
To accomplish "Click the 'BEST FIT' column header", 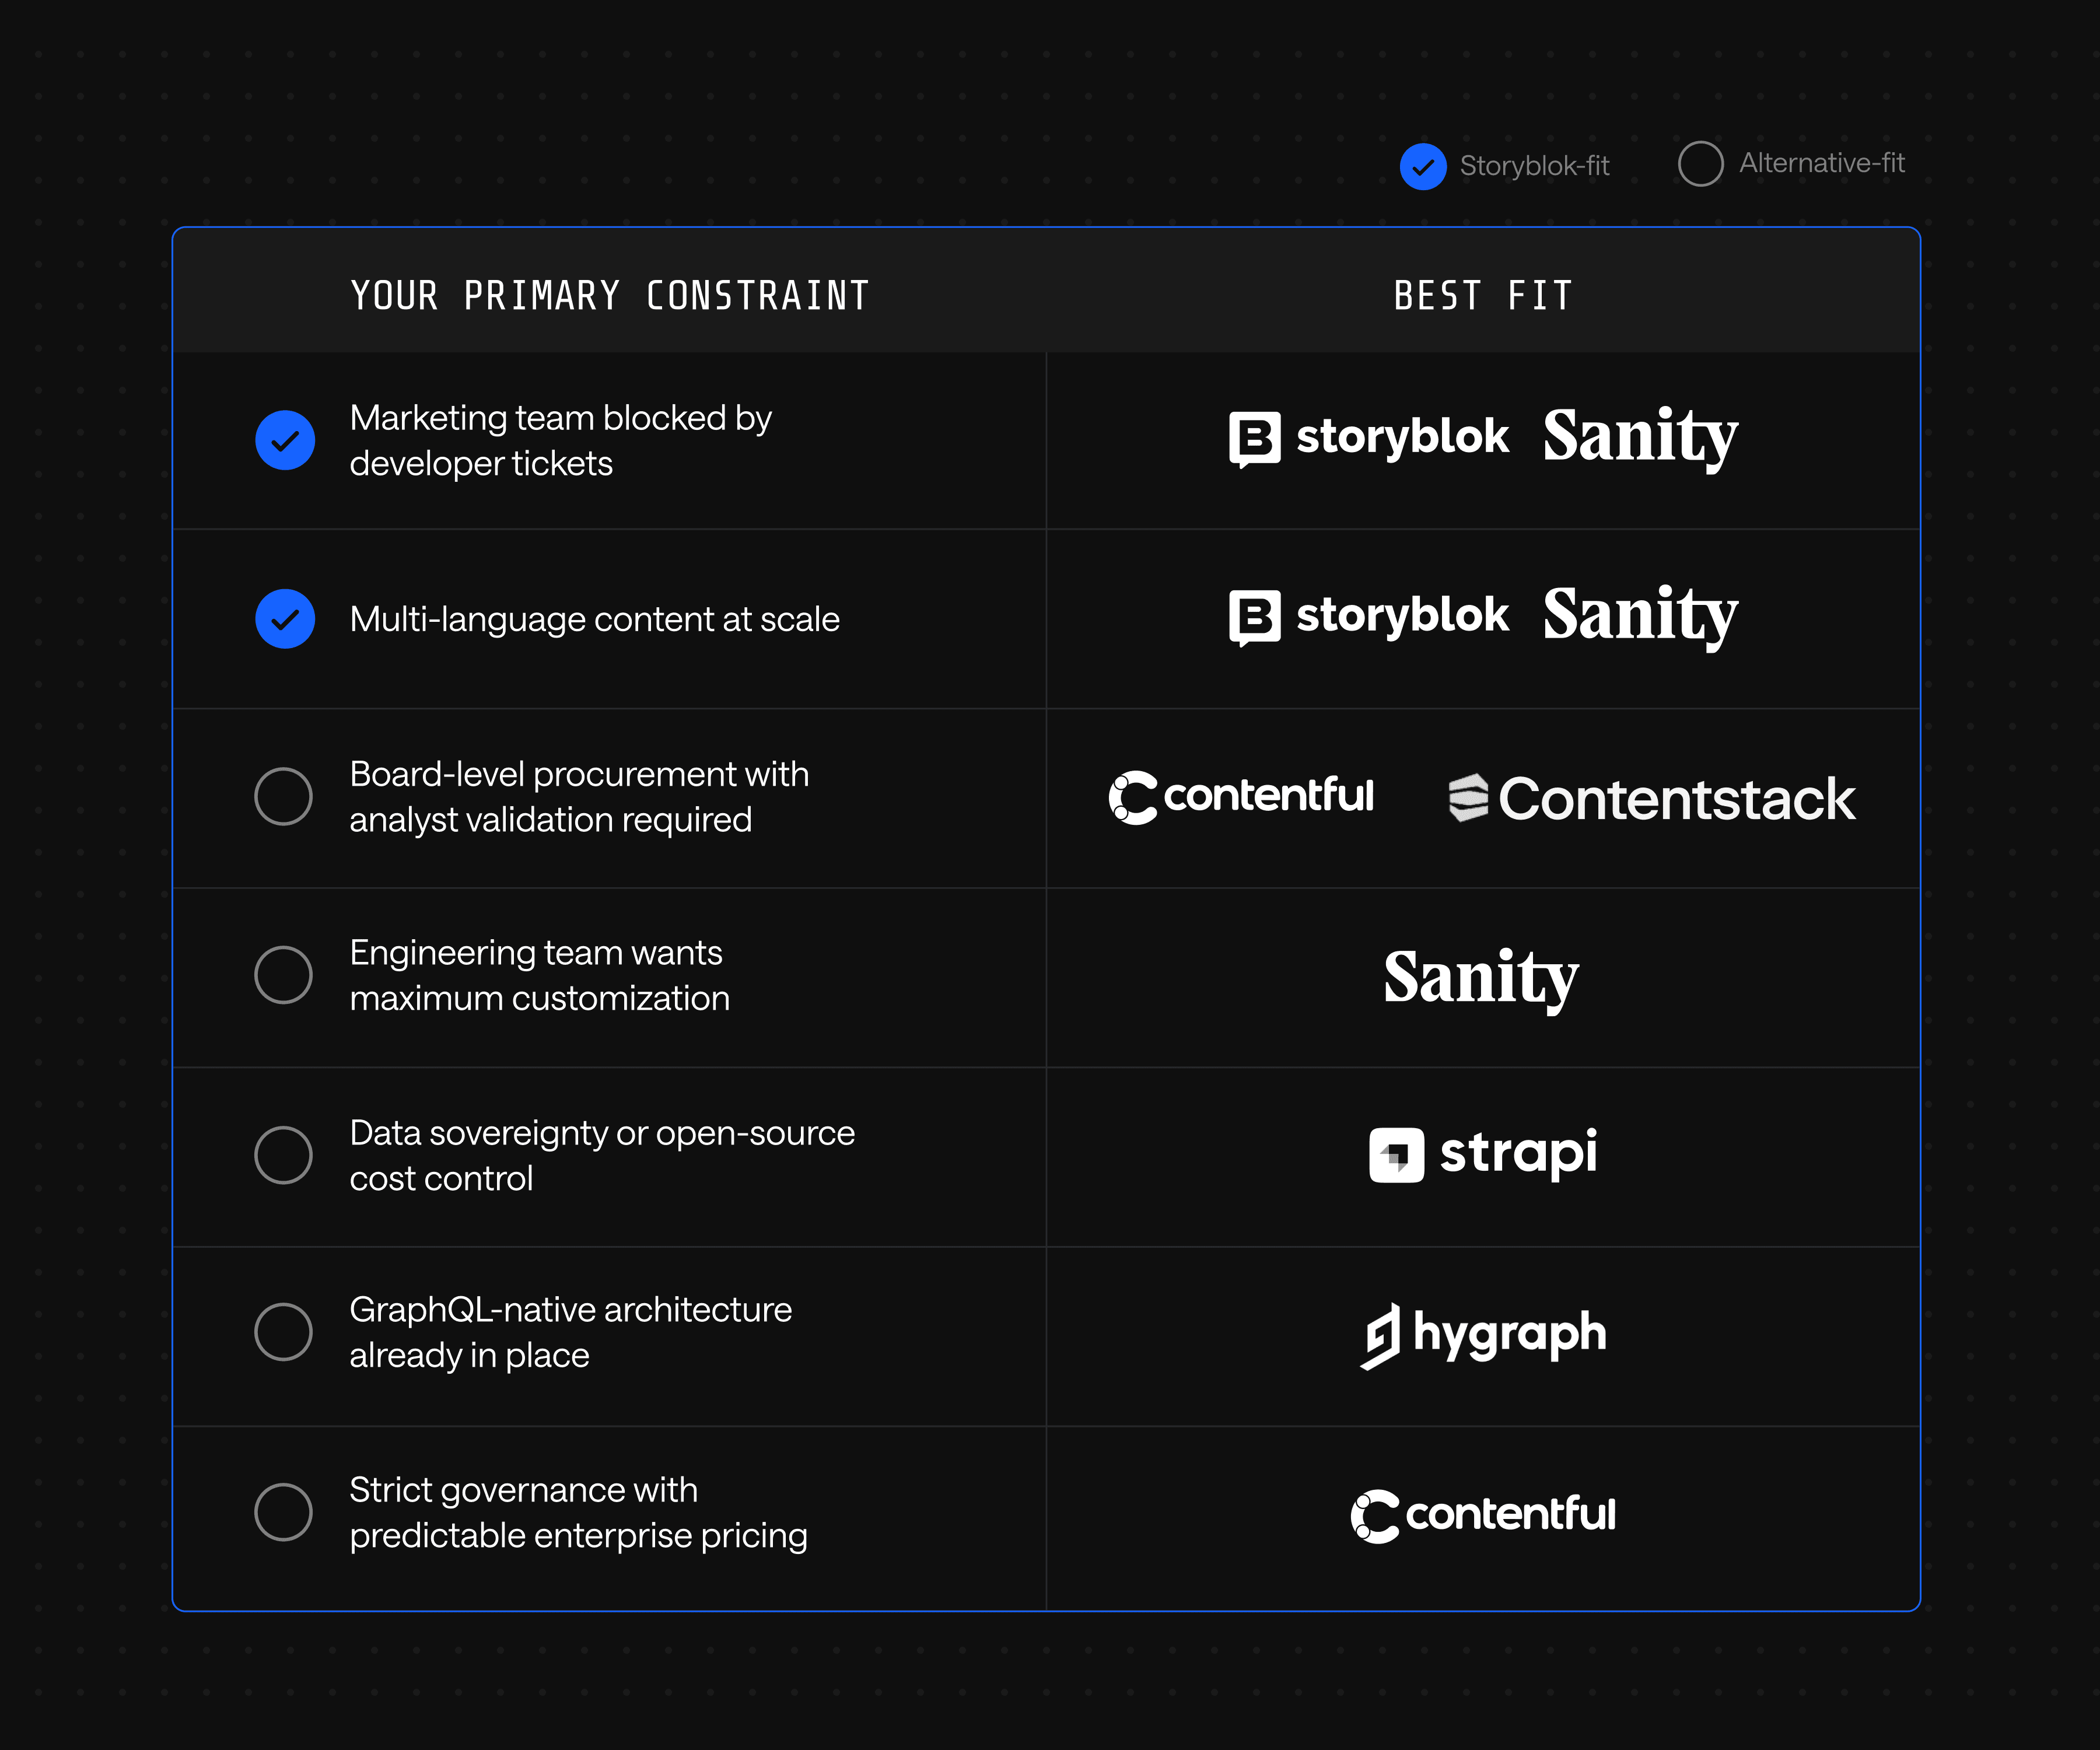I will (1483, 296).
